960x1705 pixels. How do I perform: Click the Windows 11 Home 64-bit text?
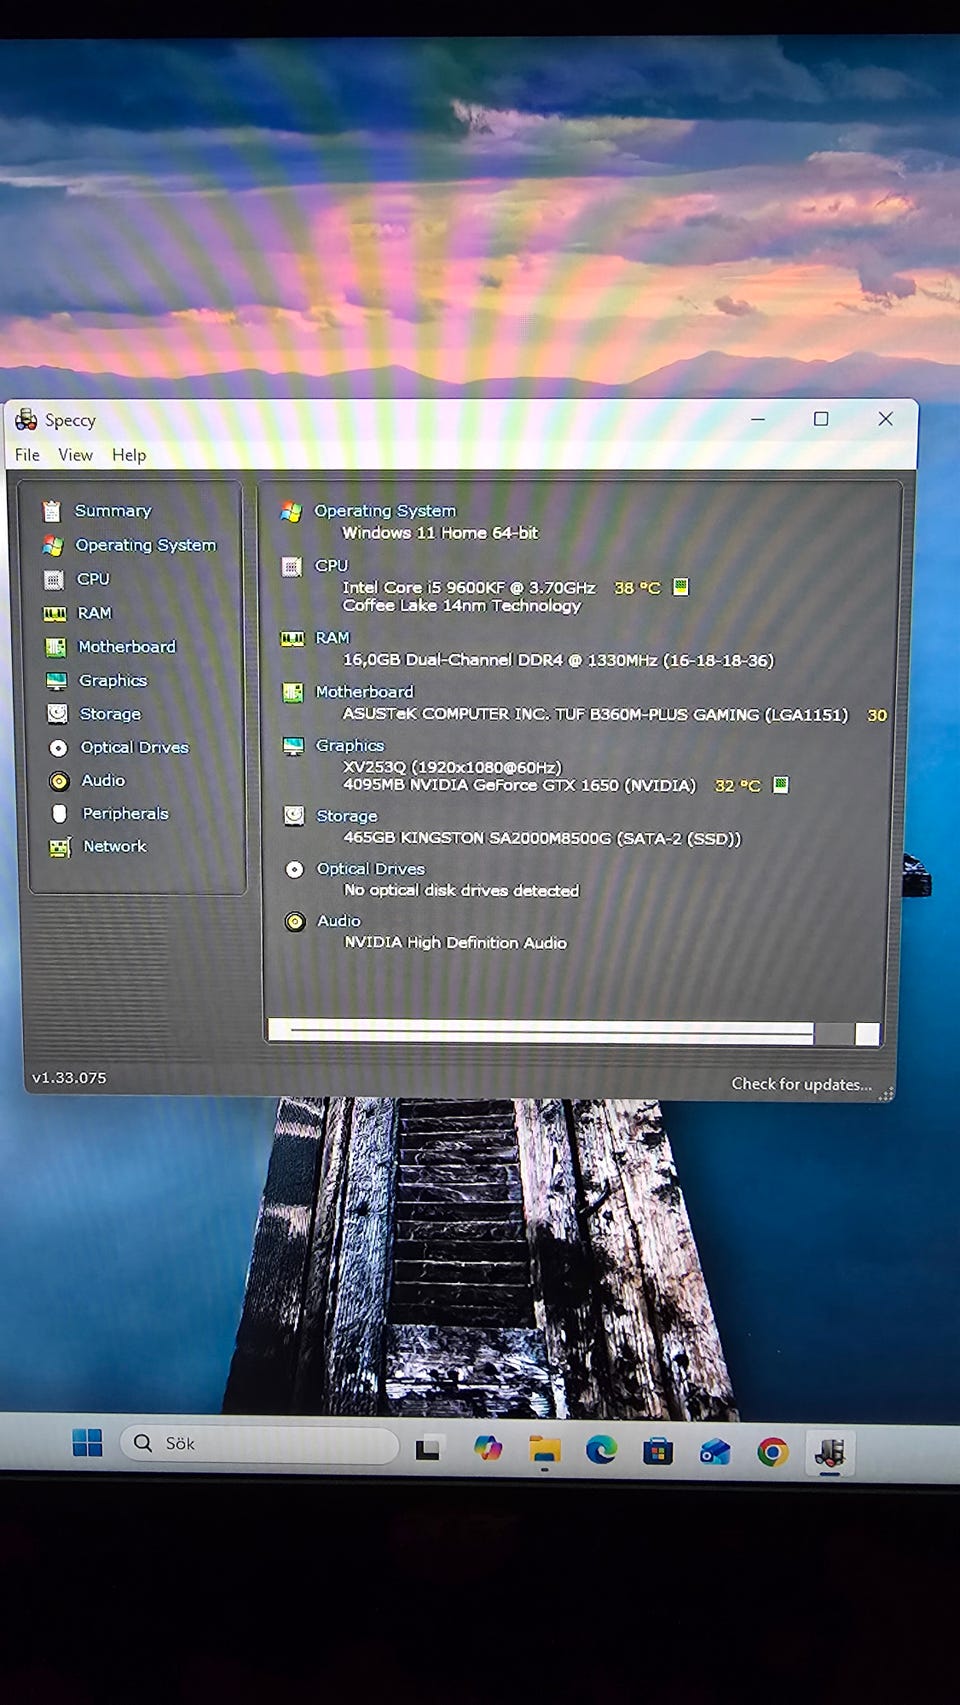[x=440, y=533]
